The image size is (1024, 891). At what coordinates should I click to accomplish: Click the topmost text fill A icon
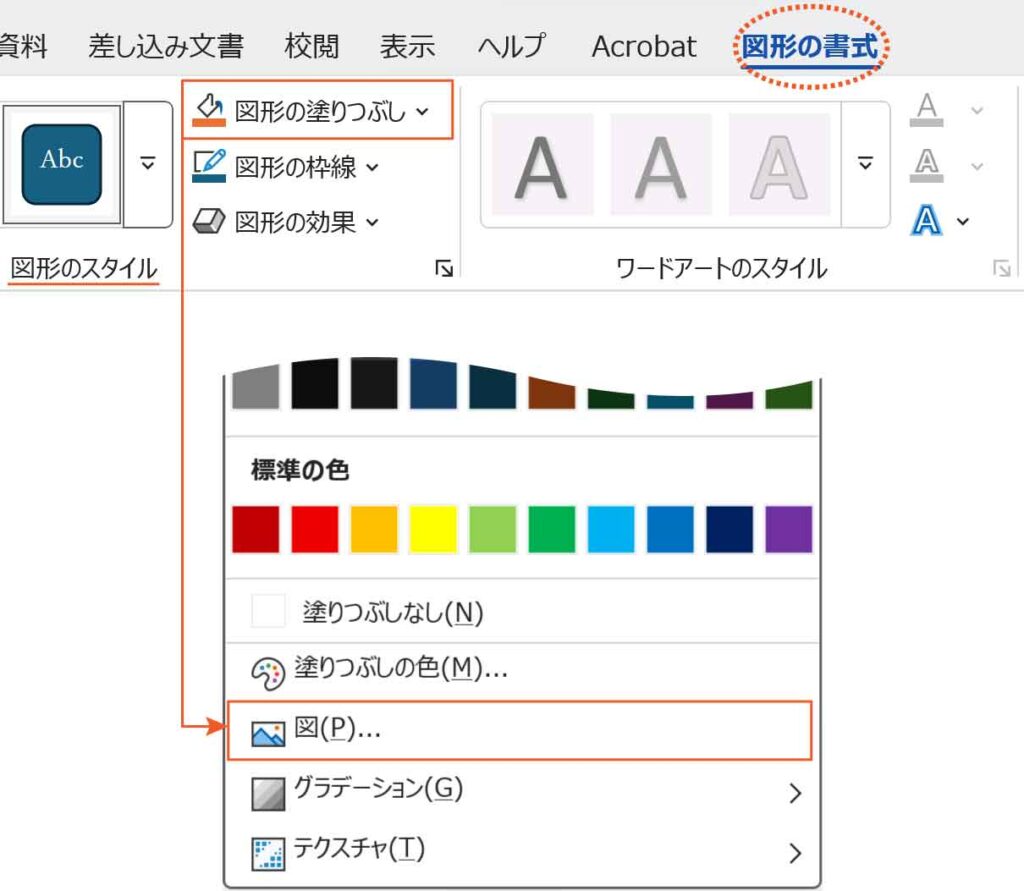tap(927, 111)
